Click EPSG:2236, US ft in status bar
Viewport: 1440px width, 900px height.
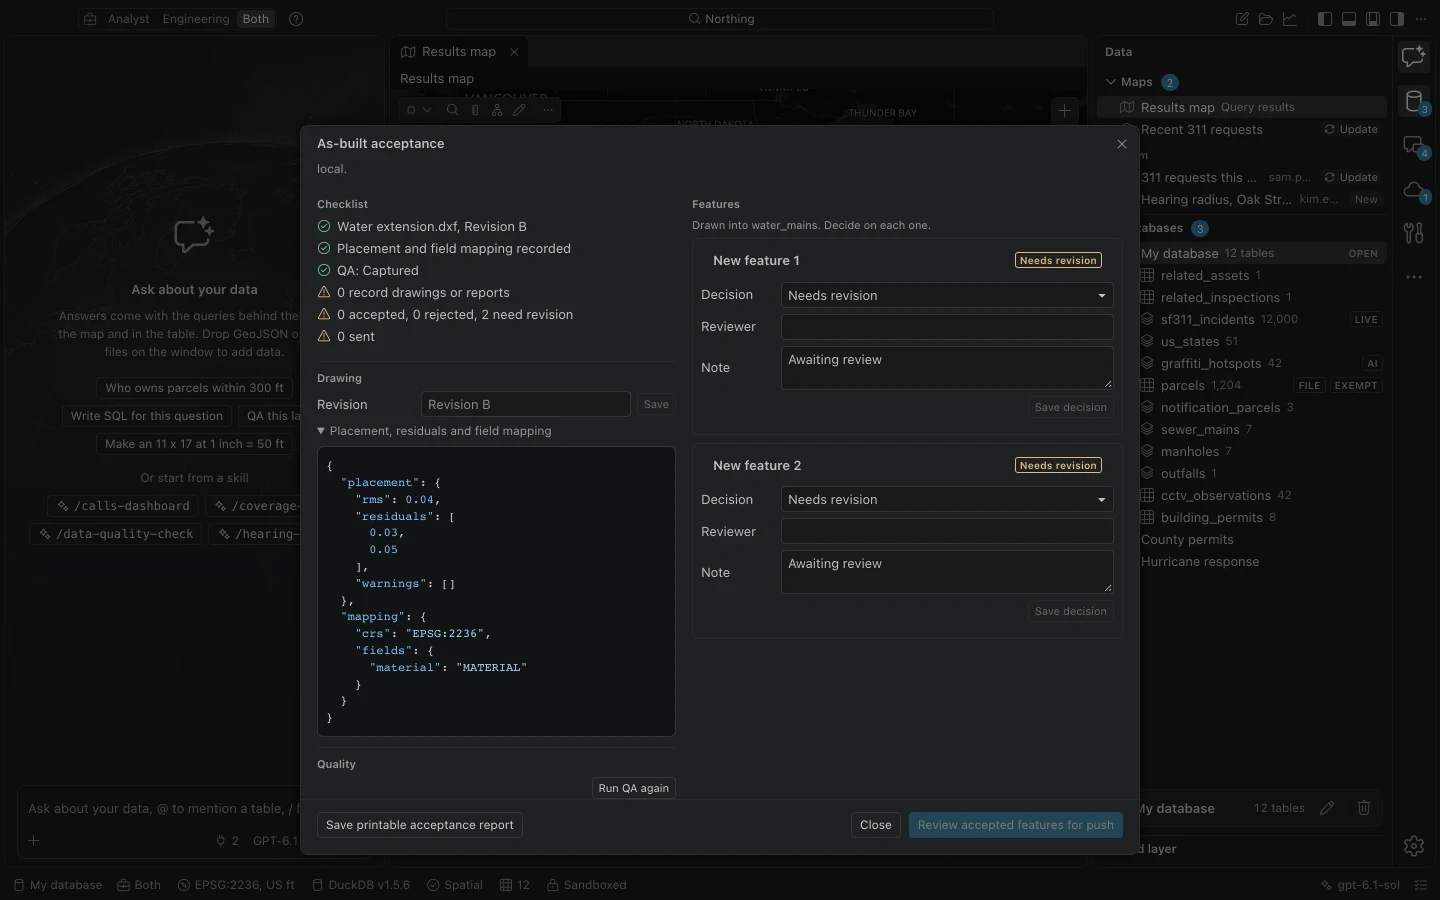point(236,885)
